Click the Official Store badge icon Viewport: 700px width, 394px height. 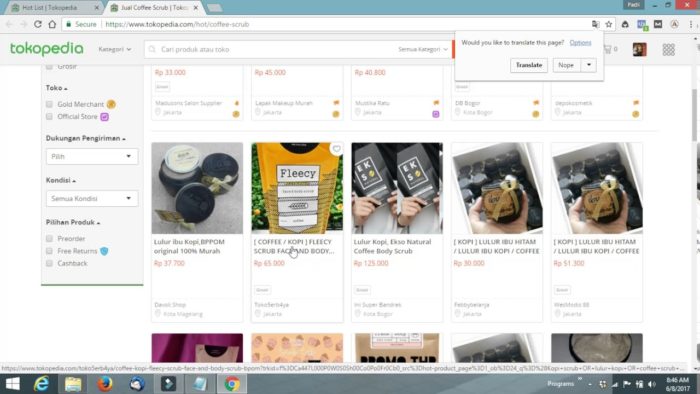[104, 117]
